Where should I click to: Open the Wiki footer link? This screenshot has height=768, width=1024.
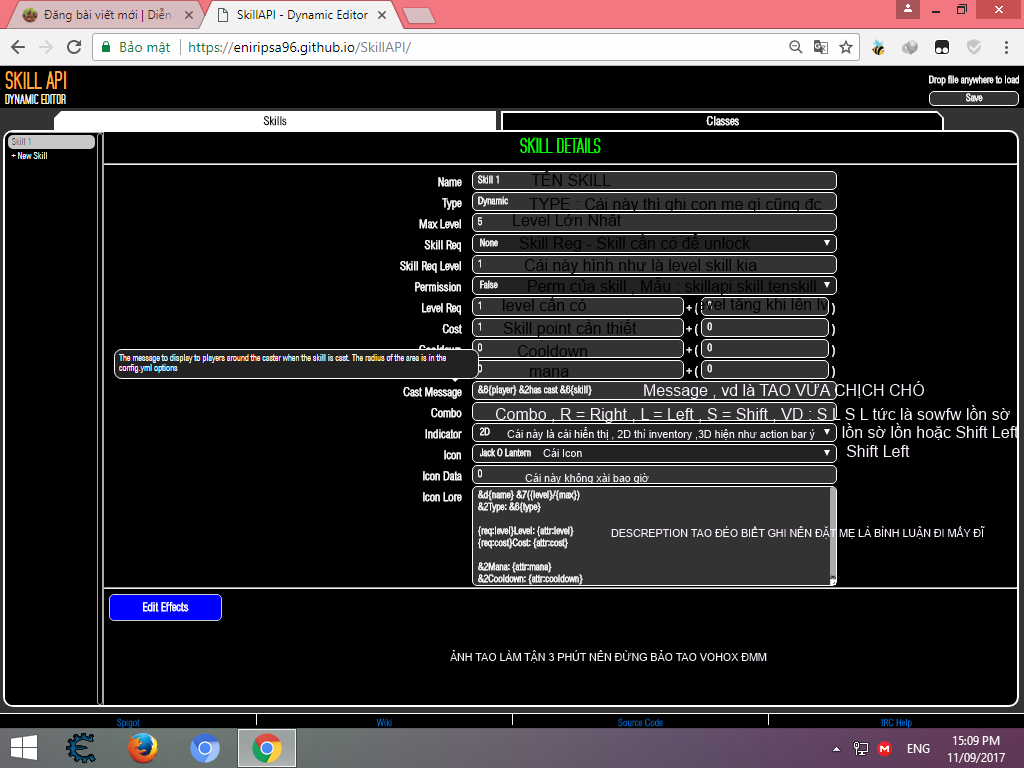click(384, 722)
